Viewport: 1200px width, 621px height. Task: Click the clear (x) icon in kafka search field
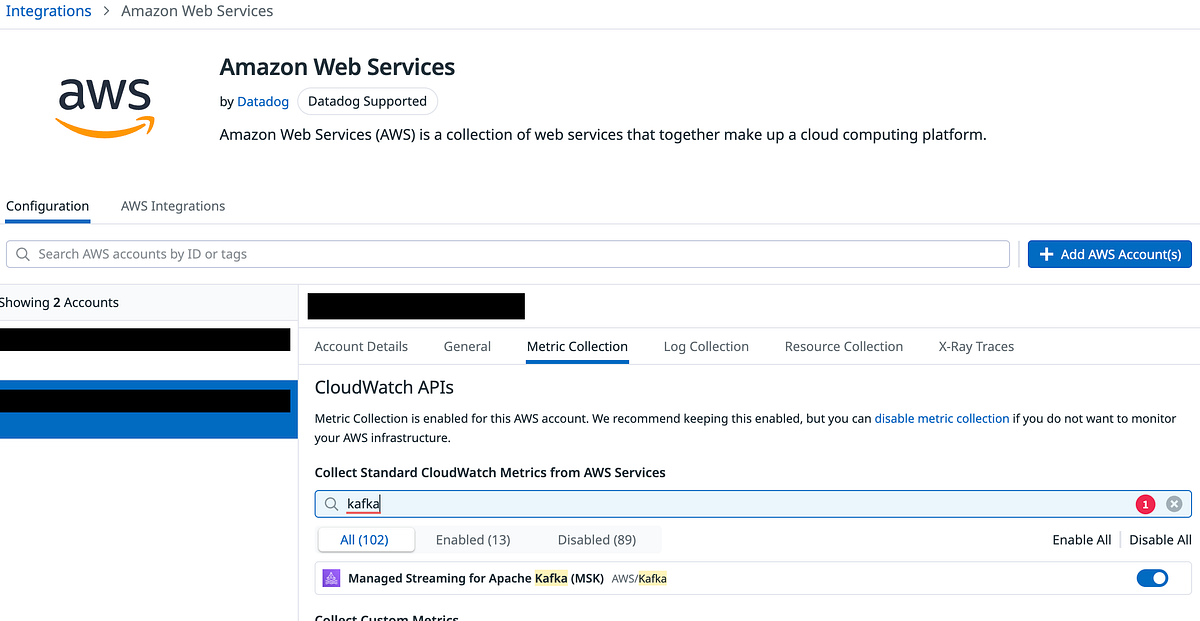[x=1174, y=504]
